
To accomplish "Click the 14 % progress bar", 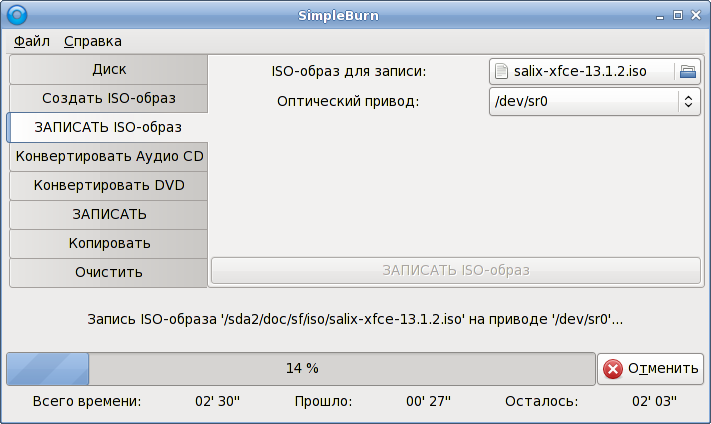I will point(301,368).
